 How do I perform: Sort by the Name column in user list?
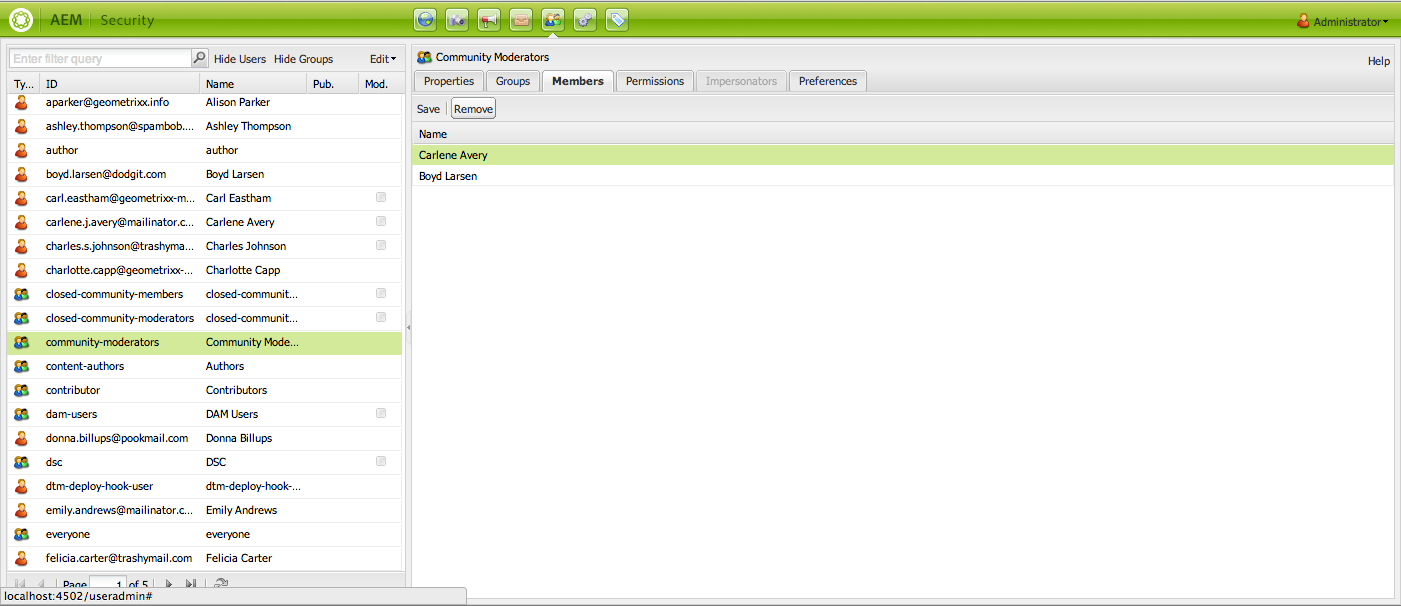(x=253, y=84)
